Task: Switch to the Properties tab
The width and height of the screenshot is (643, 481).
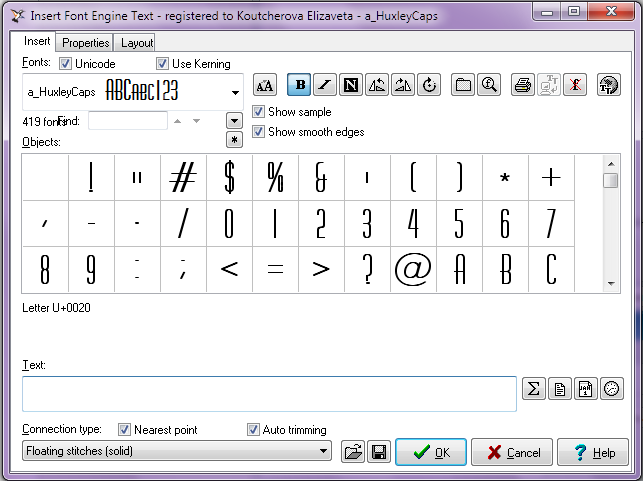Action: pos(85,43)
